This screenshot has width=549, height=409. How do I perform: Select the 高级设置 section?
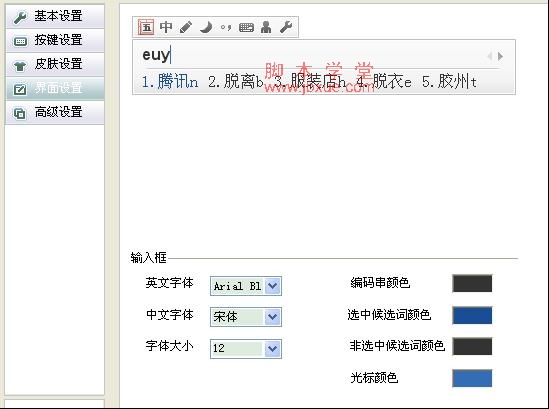coord(55,112)
